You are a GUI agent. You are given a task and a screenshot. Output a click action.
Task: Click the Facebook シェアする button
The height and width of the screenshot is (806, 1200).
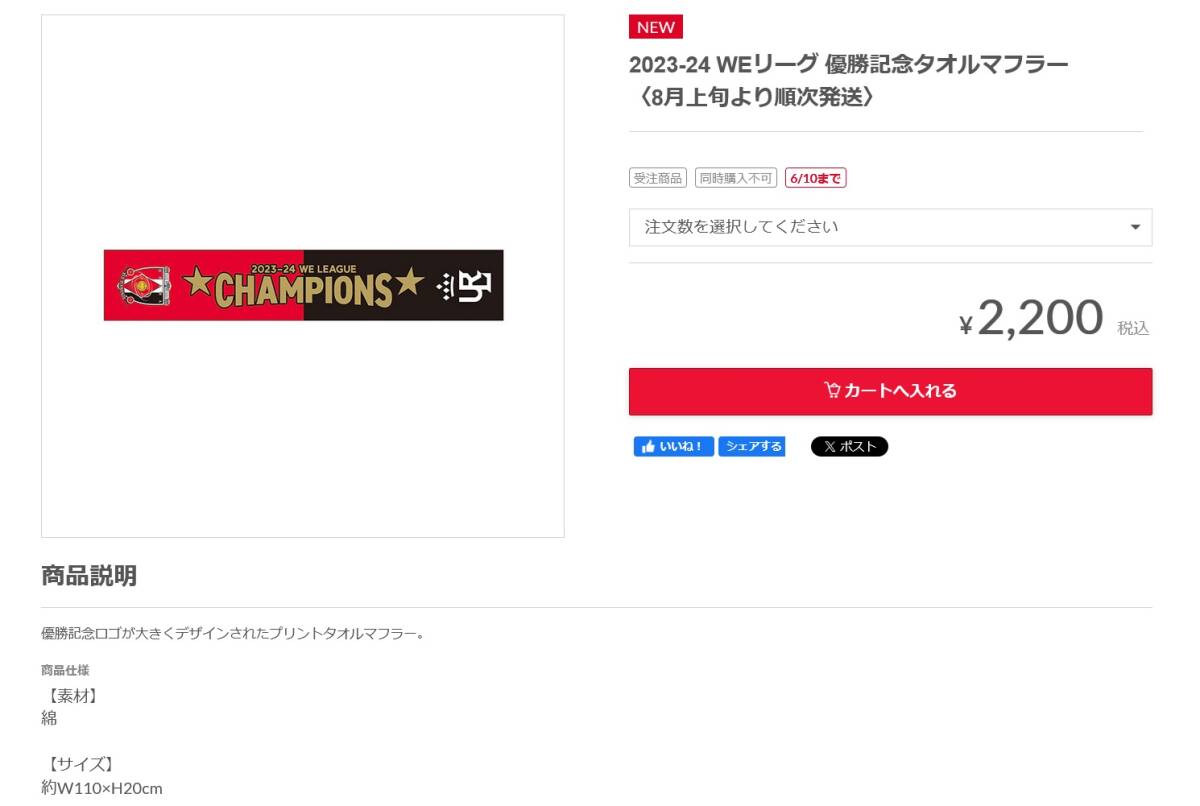pyautogui.click(x=751, y=447)
